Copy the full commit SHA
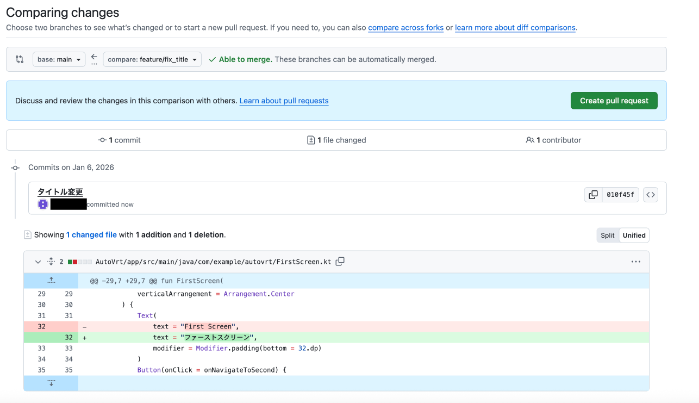This screenshot has height=403, width=699. click(x=593, y=195)
